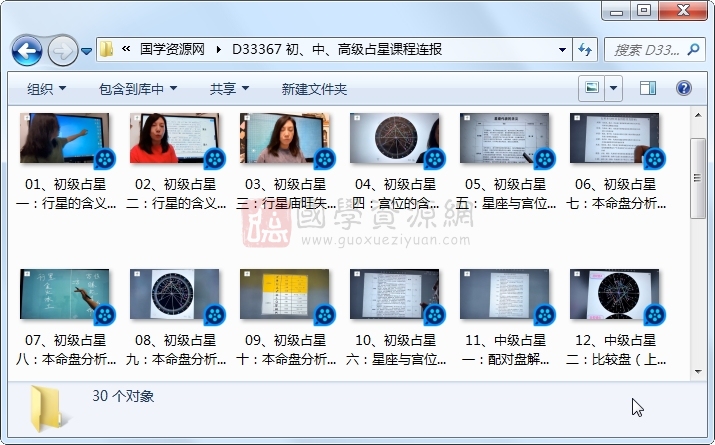This screenshot has width=715, height=445.
Task: Expand the hidden breadcrumb chevron «
Action: tap(126, 49)
